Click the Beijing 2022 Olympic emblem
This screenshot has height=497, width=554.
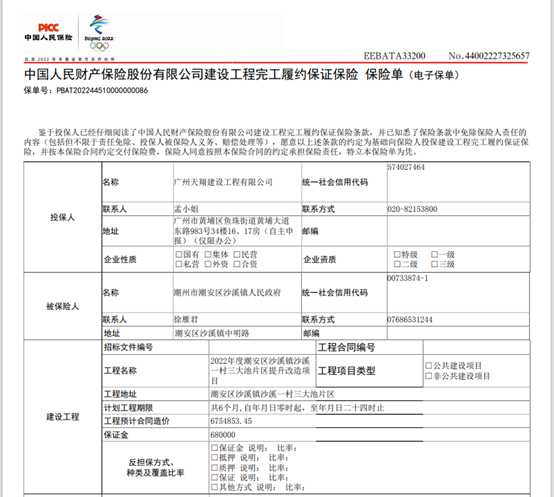point(99,33)
